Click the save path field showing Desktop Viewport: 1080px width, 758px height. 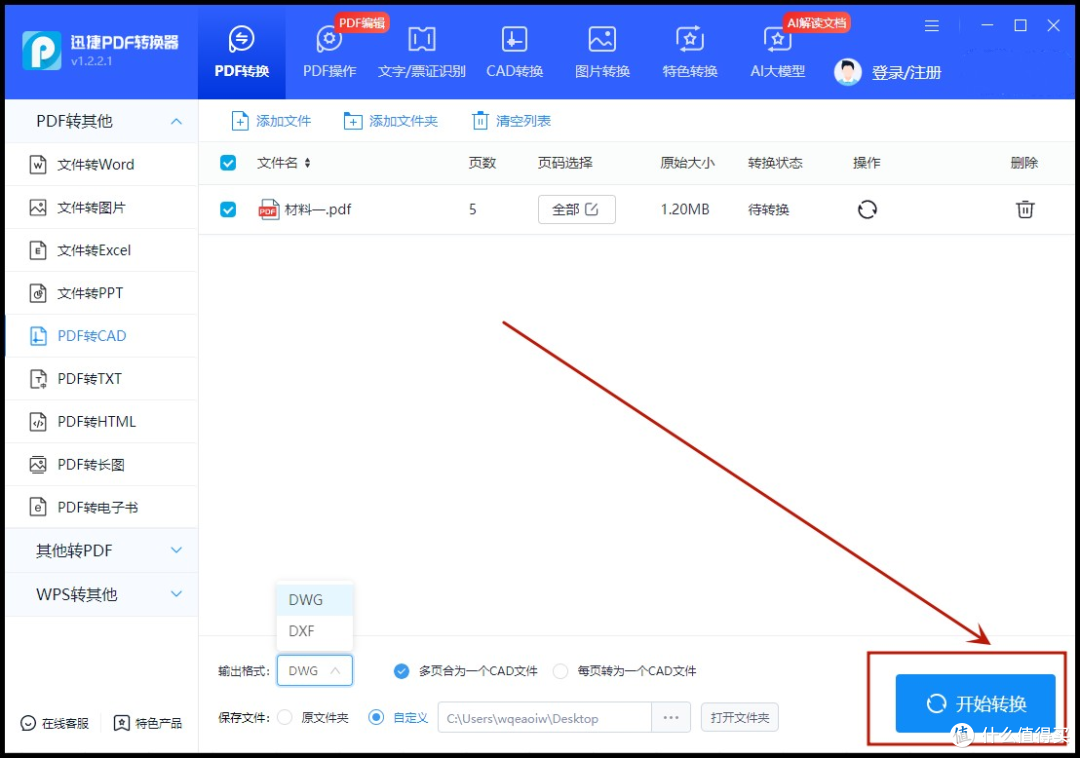click(544, 718)
